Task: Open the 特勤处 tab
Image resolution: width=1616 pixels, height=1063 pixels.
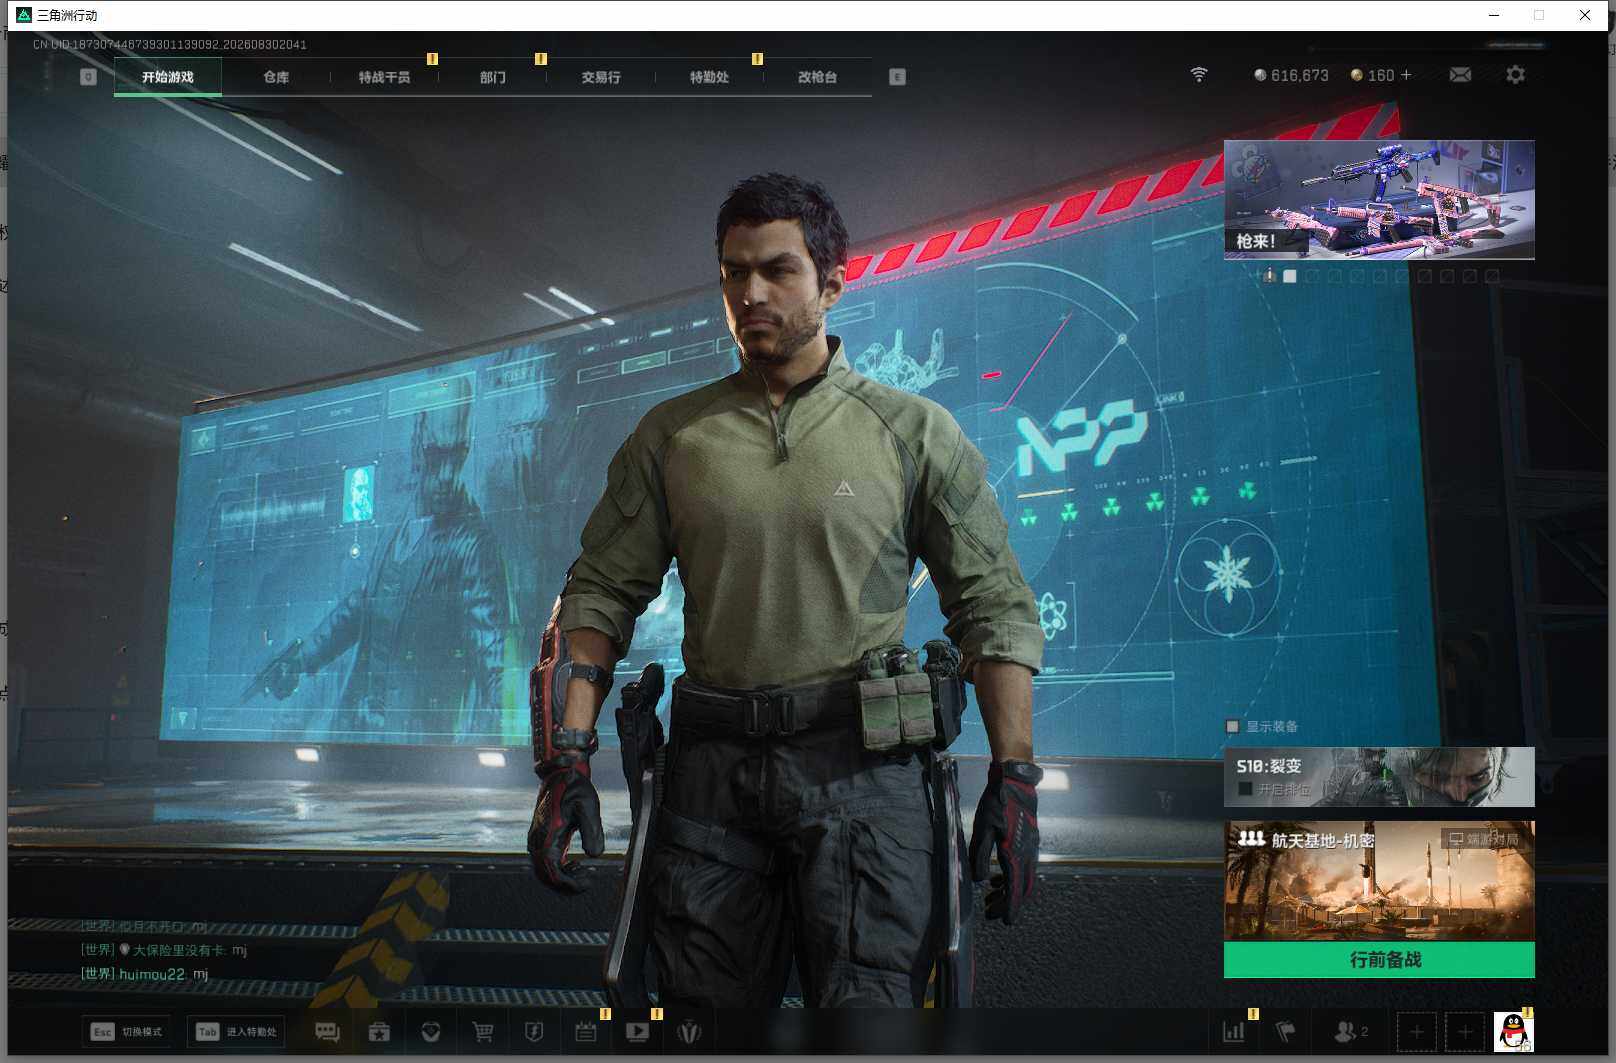Action: pos(709,77)
